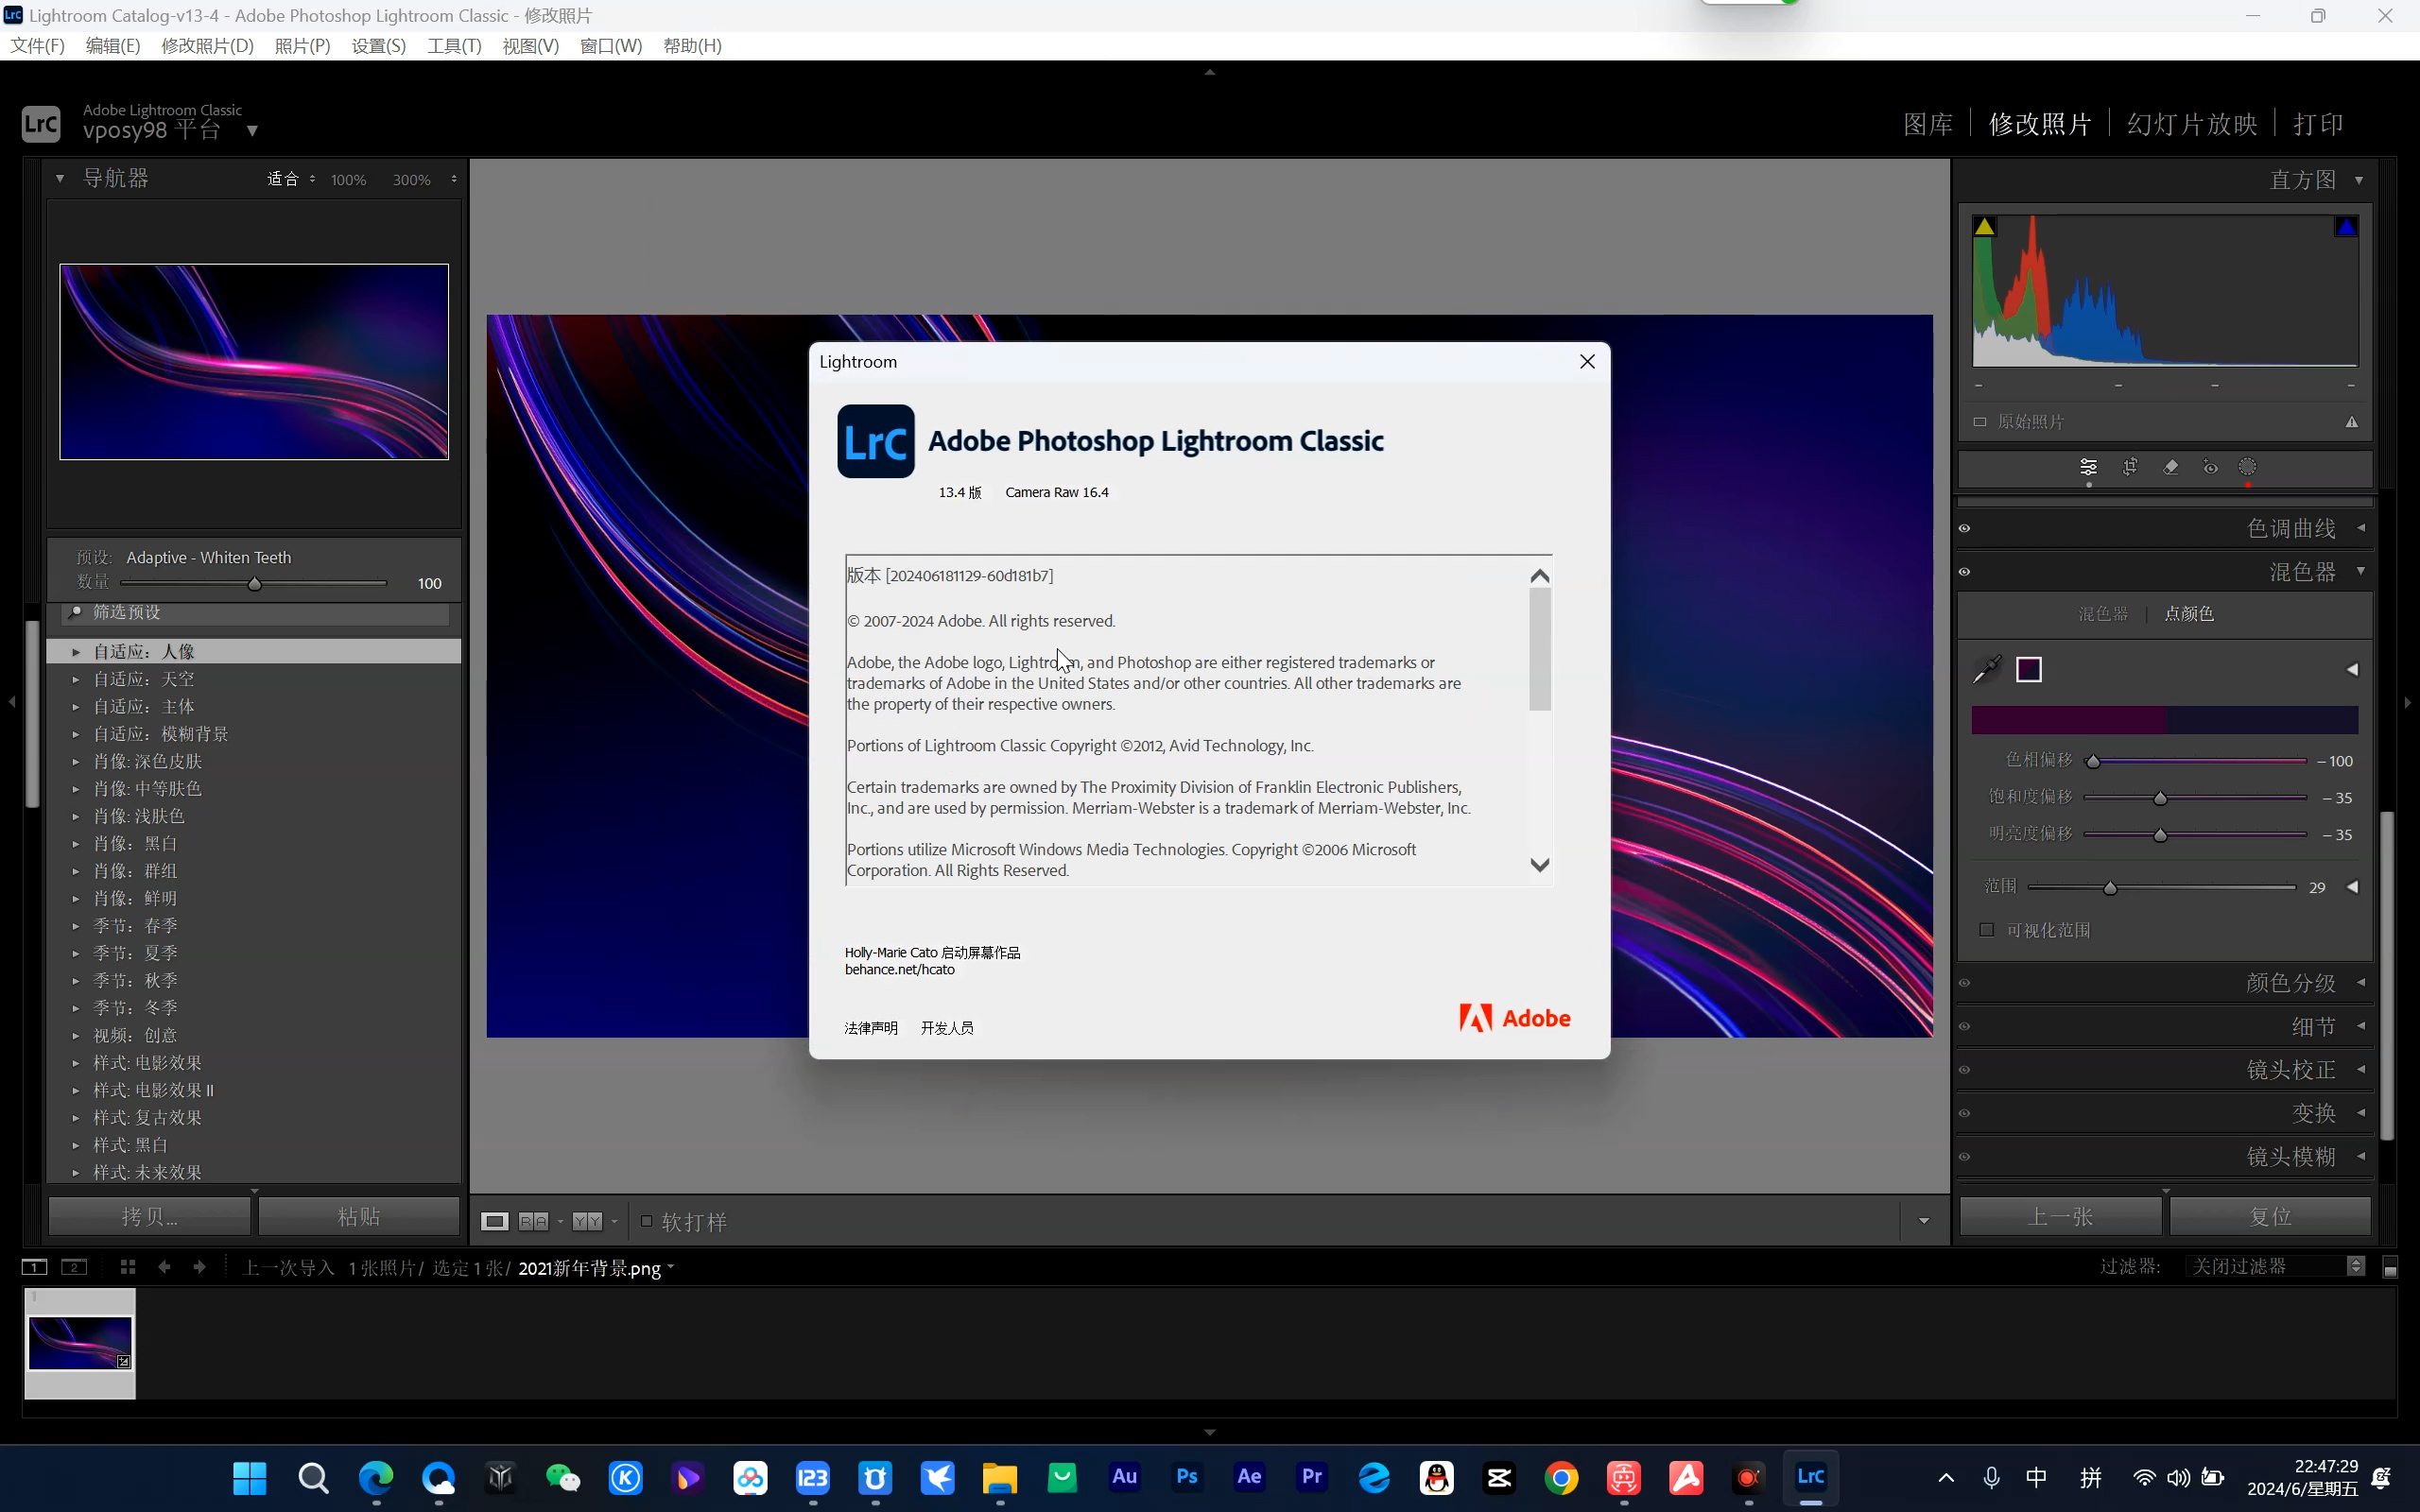The image size is (2420, 1512).
Task: Expand the 自适应: 天空 preset group
Action: 76,679
